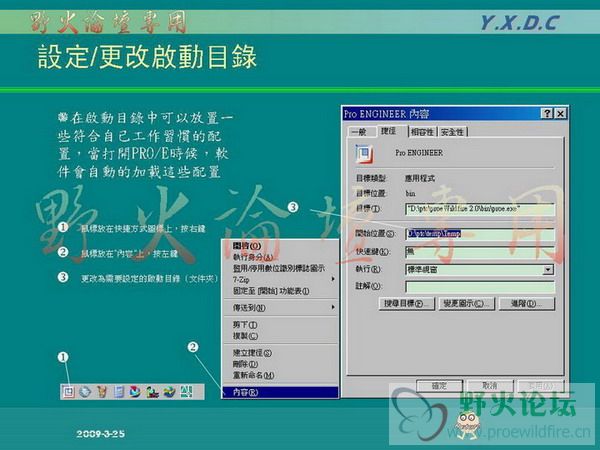Choose 開啟(O) in the context menu

(280, 246)
